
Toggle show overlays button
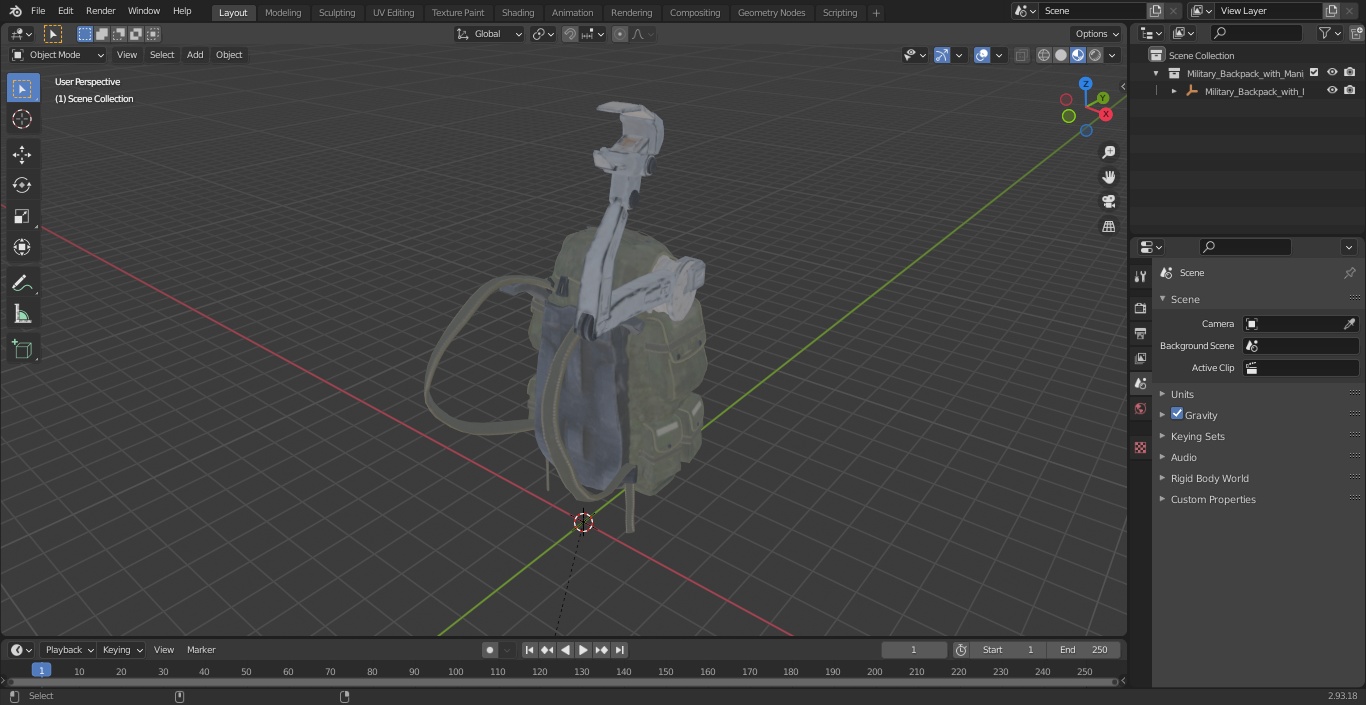tap(982, 55)
